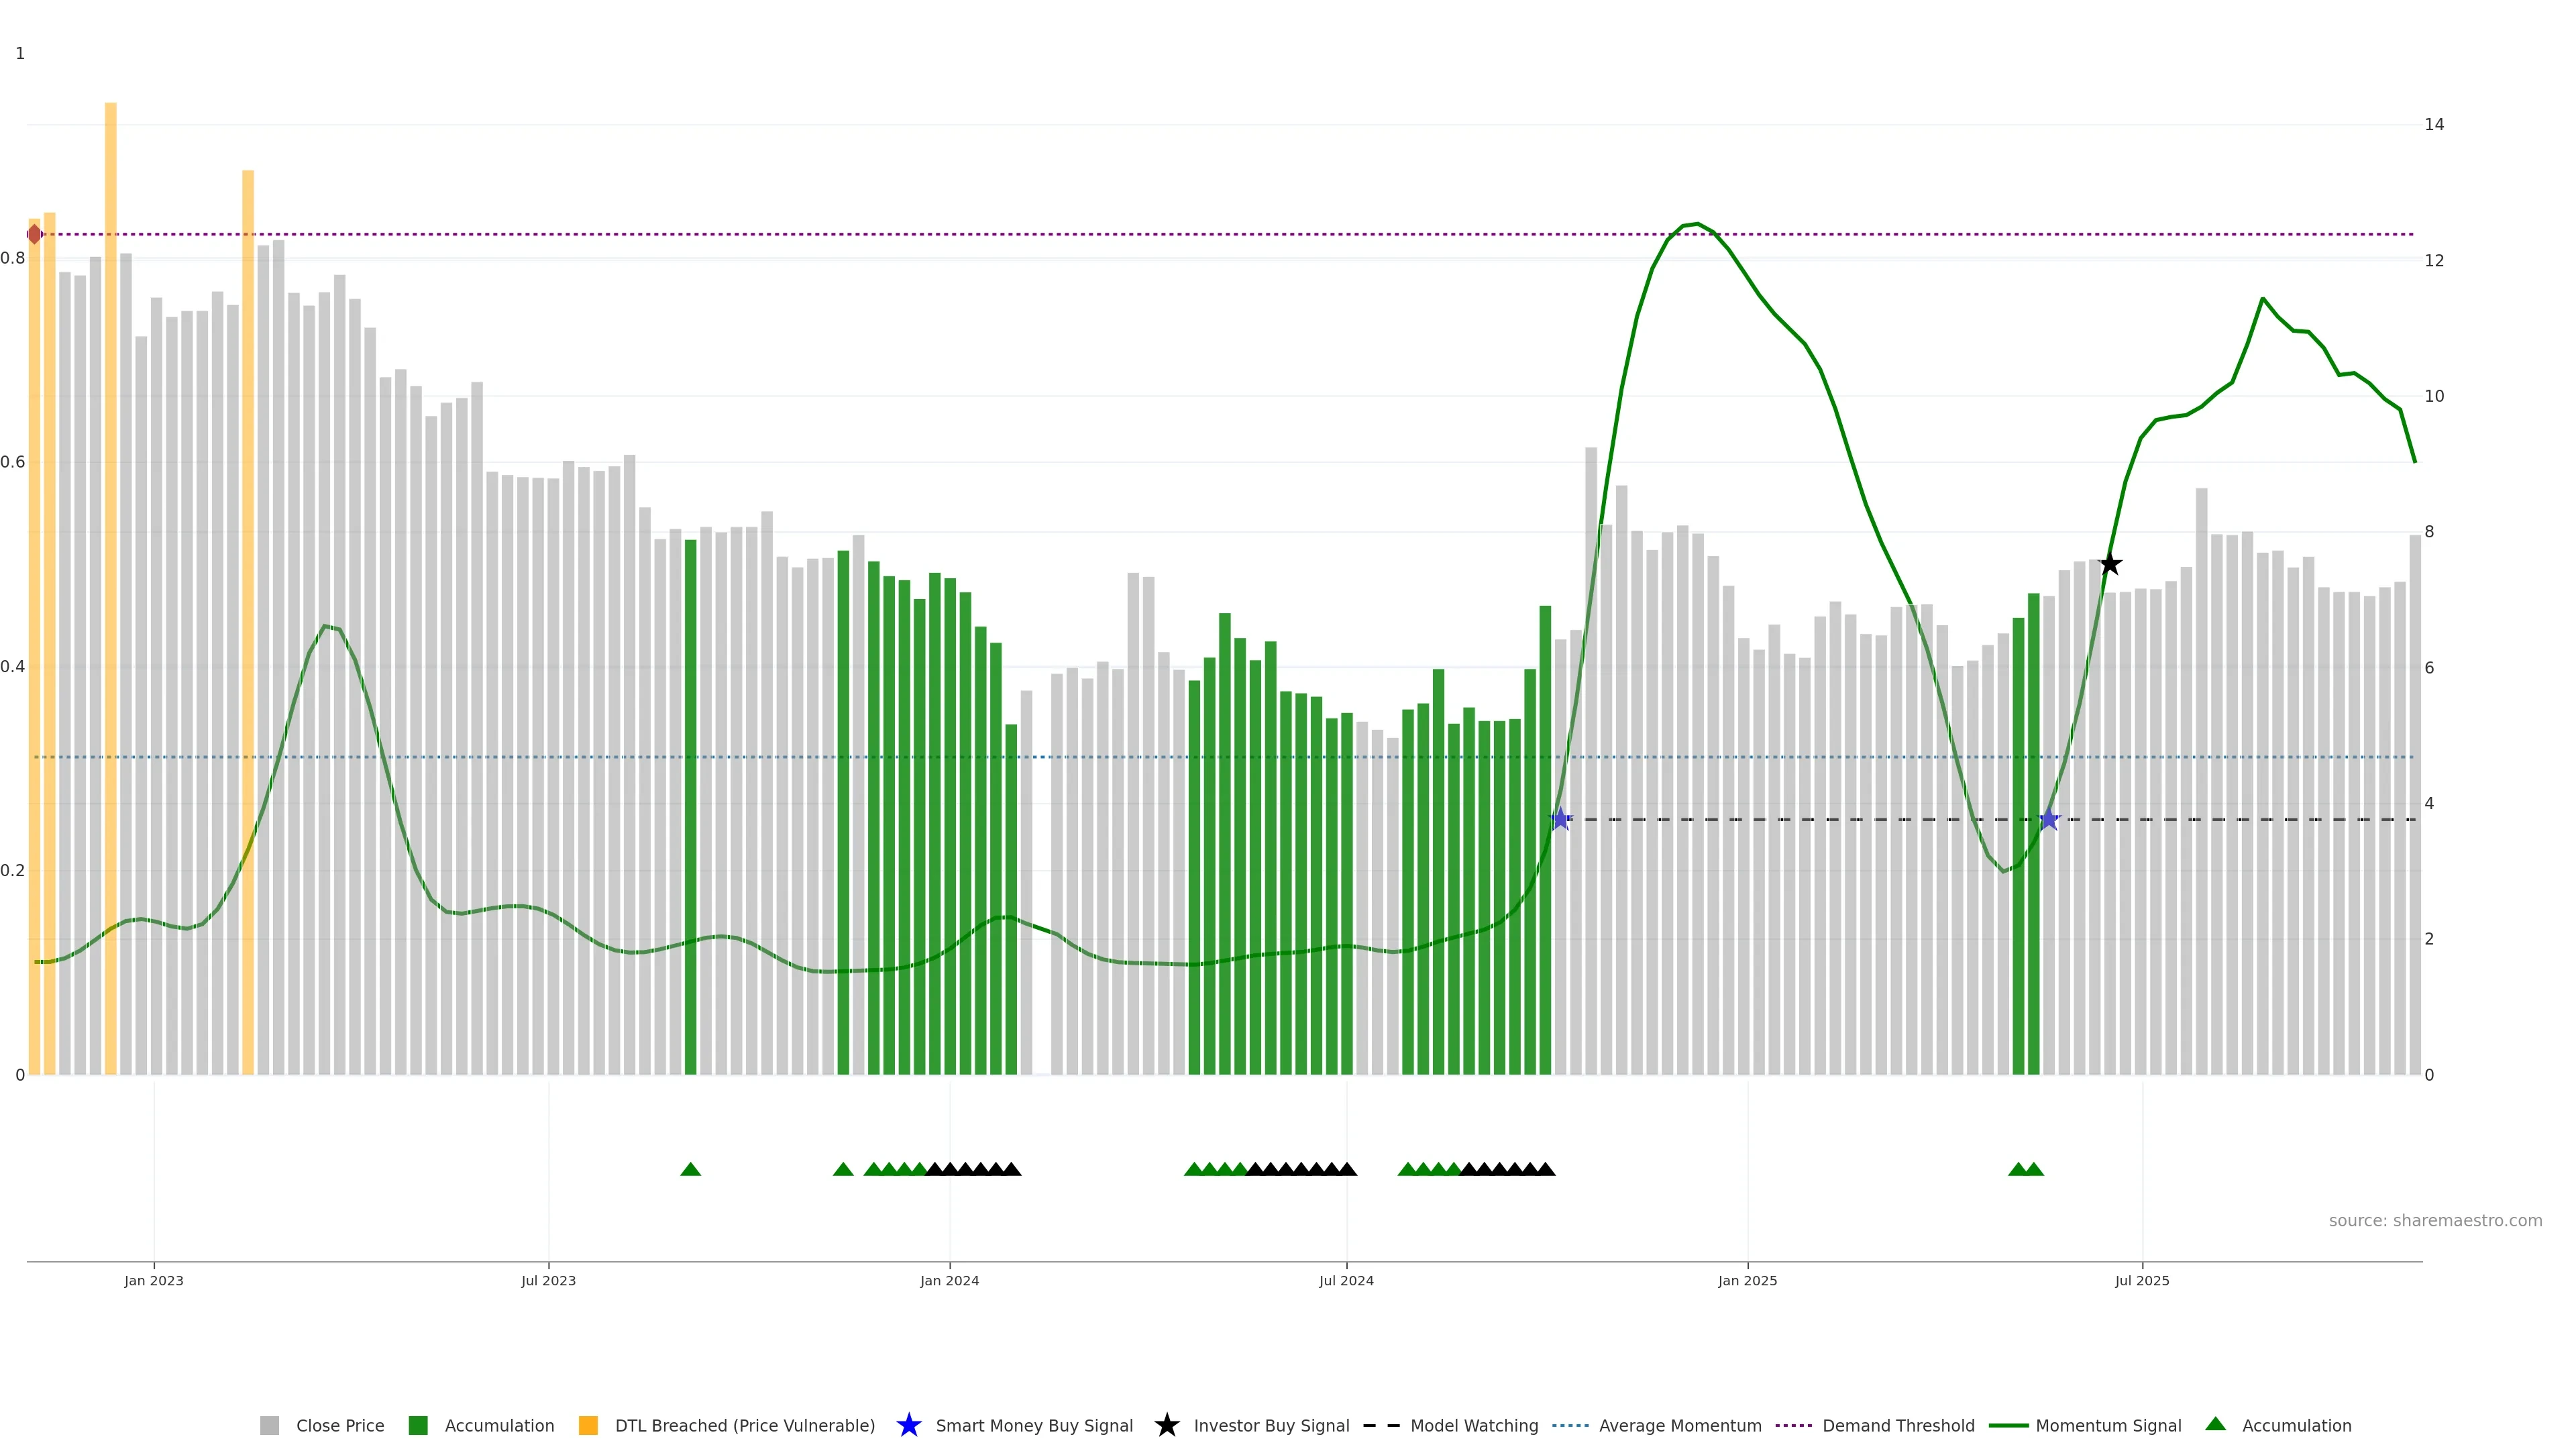Screen dimensions: 2576x1449
Task: Click the sharemaestro.com source text
Action: (x=2435, y=1221)
